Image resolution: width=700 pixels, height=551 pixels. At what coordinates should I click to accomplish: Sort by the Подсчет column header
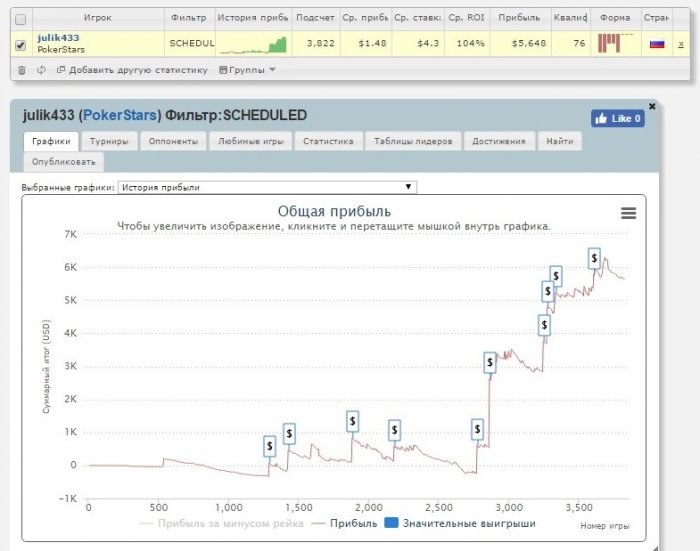[315, 18]
